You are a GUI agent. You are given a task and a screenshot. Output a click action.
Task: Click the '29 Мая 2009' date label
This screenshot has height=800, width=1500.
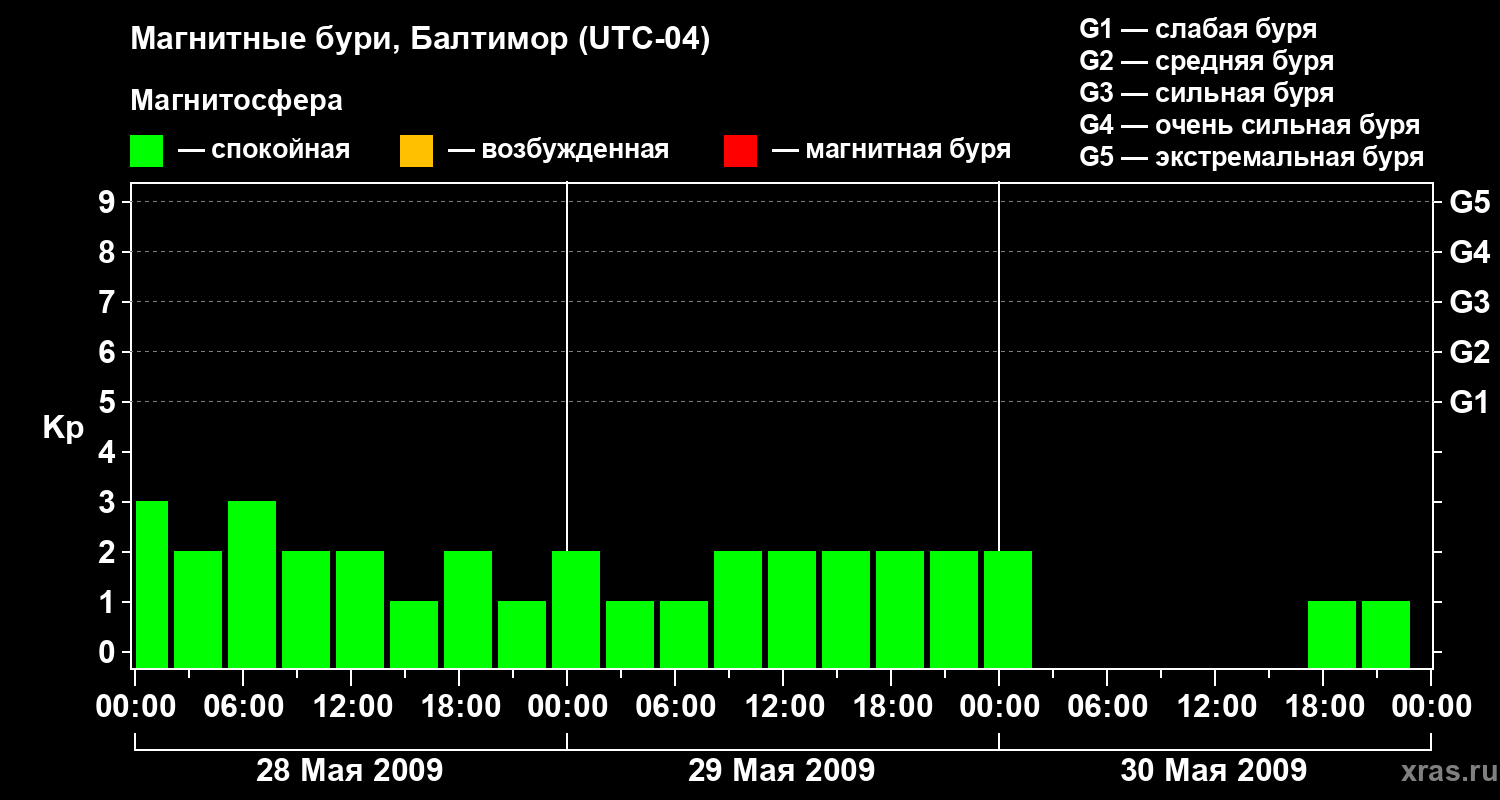pos(782,770)
